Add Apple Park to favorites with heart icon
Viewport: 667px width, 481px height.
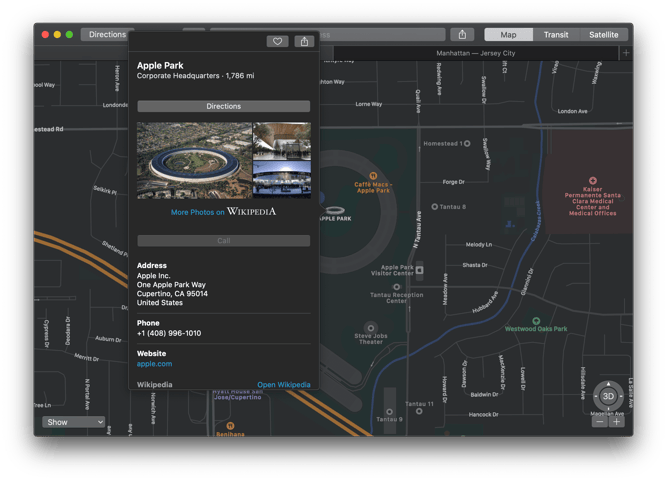[x=277, y=41]
